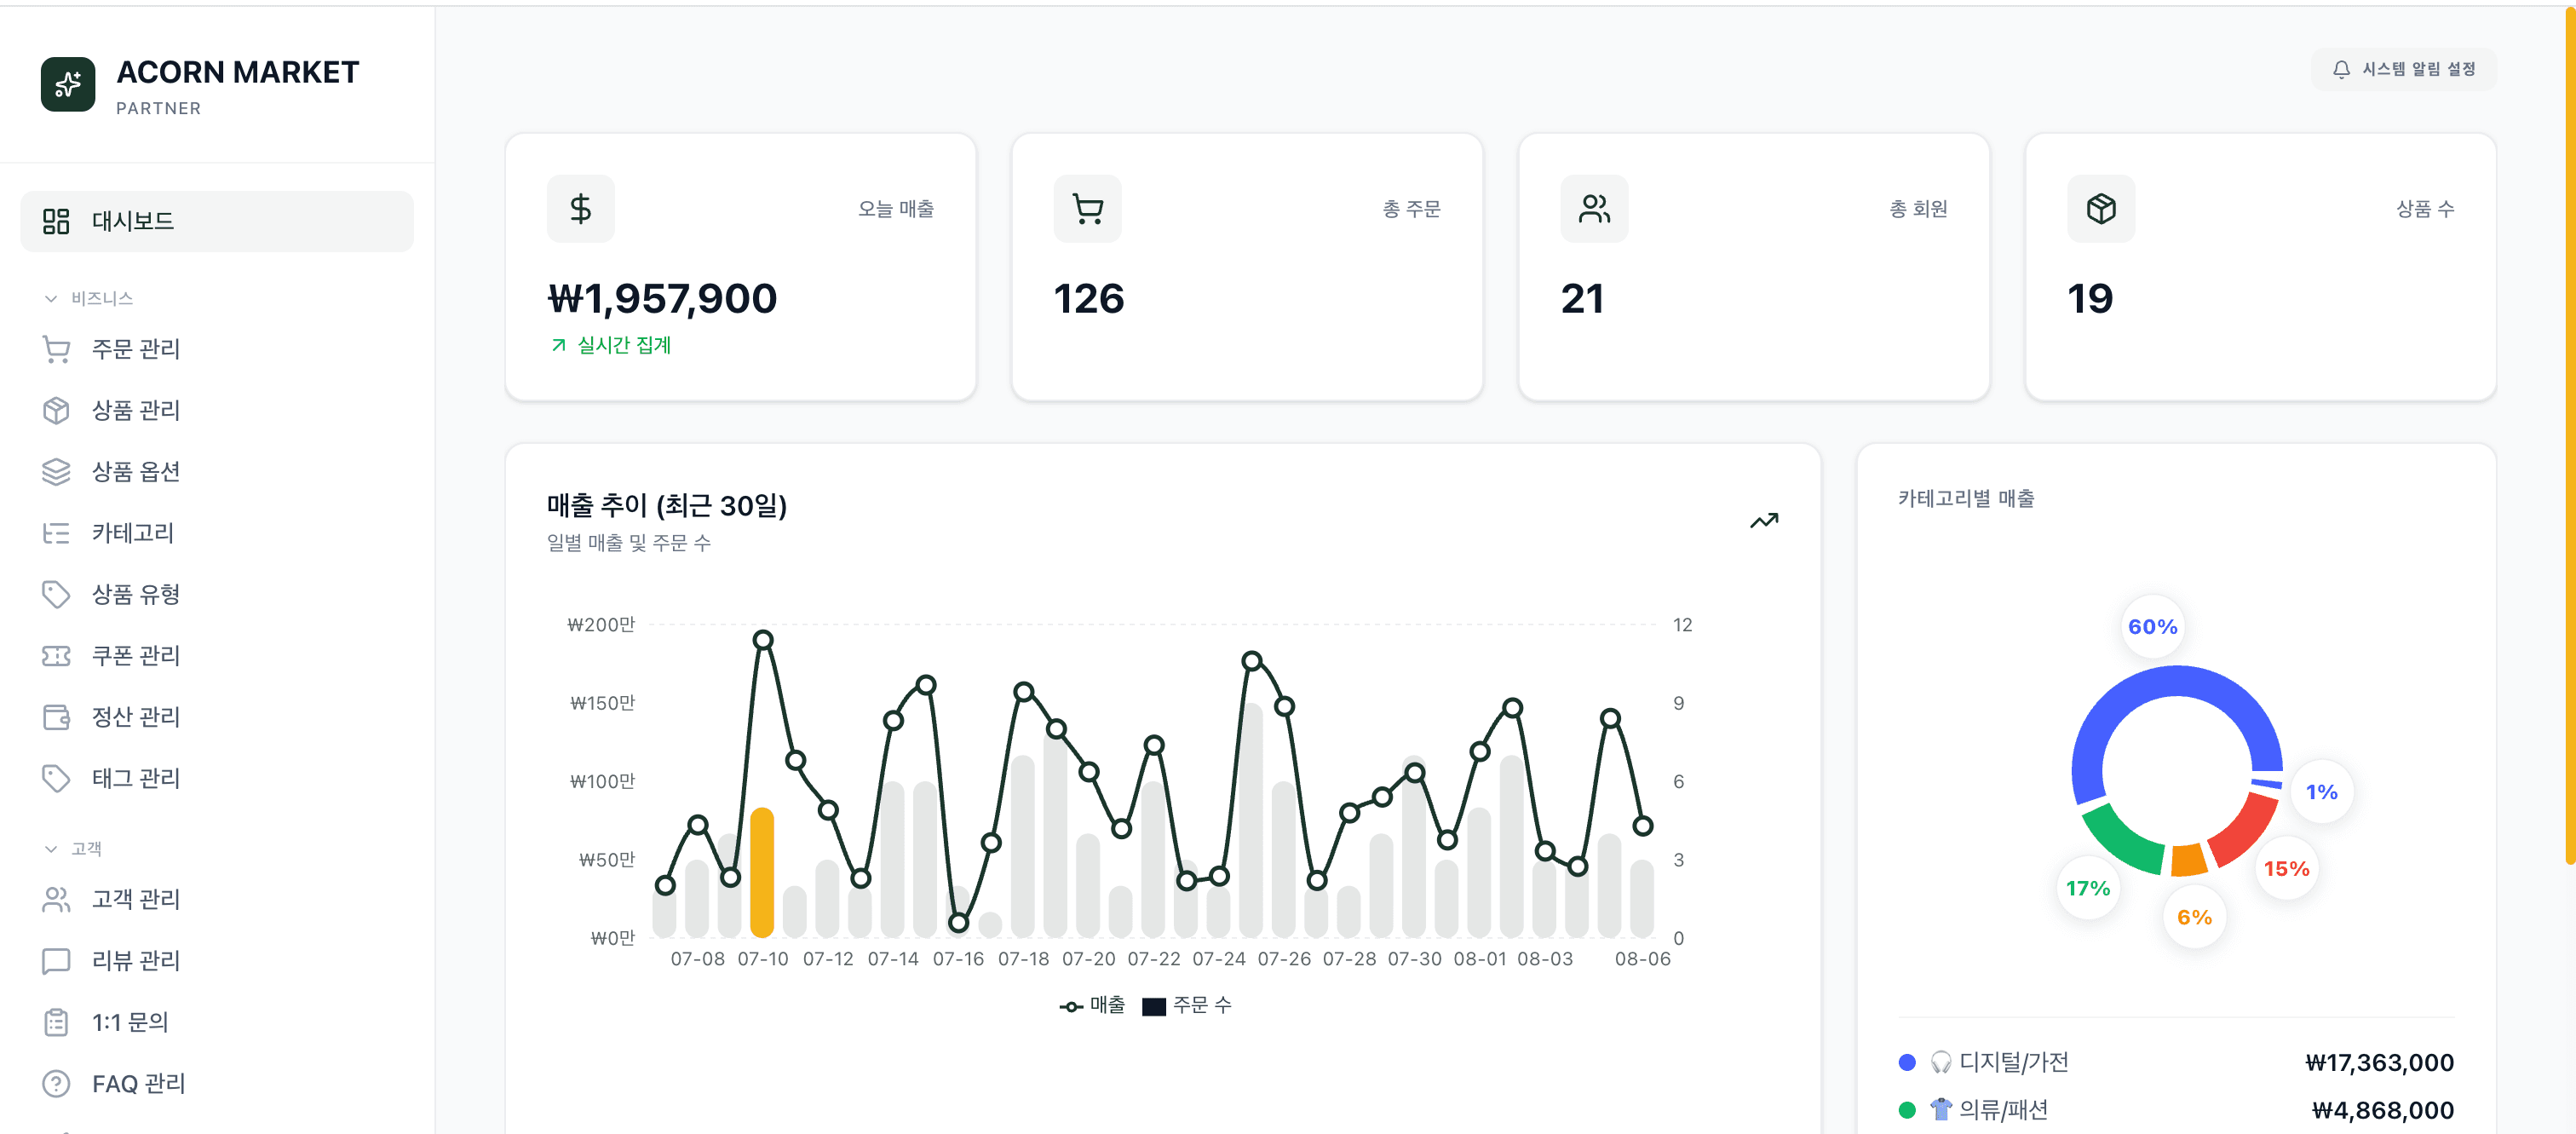Click the users icon beside 고객 관리

tap(56, 899)
